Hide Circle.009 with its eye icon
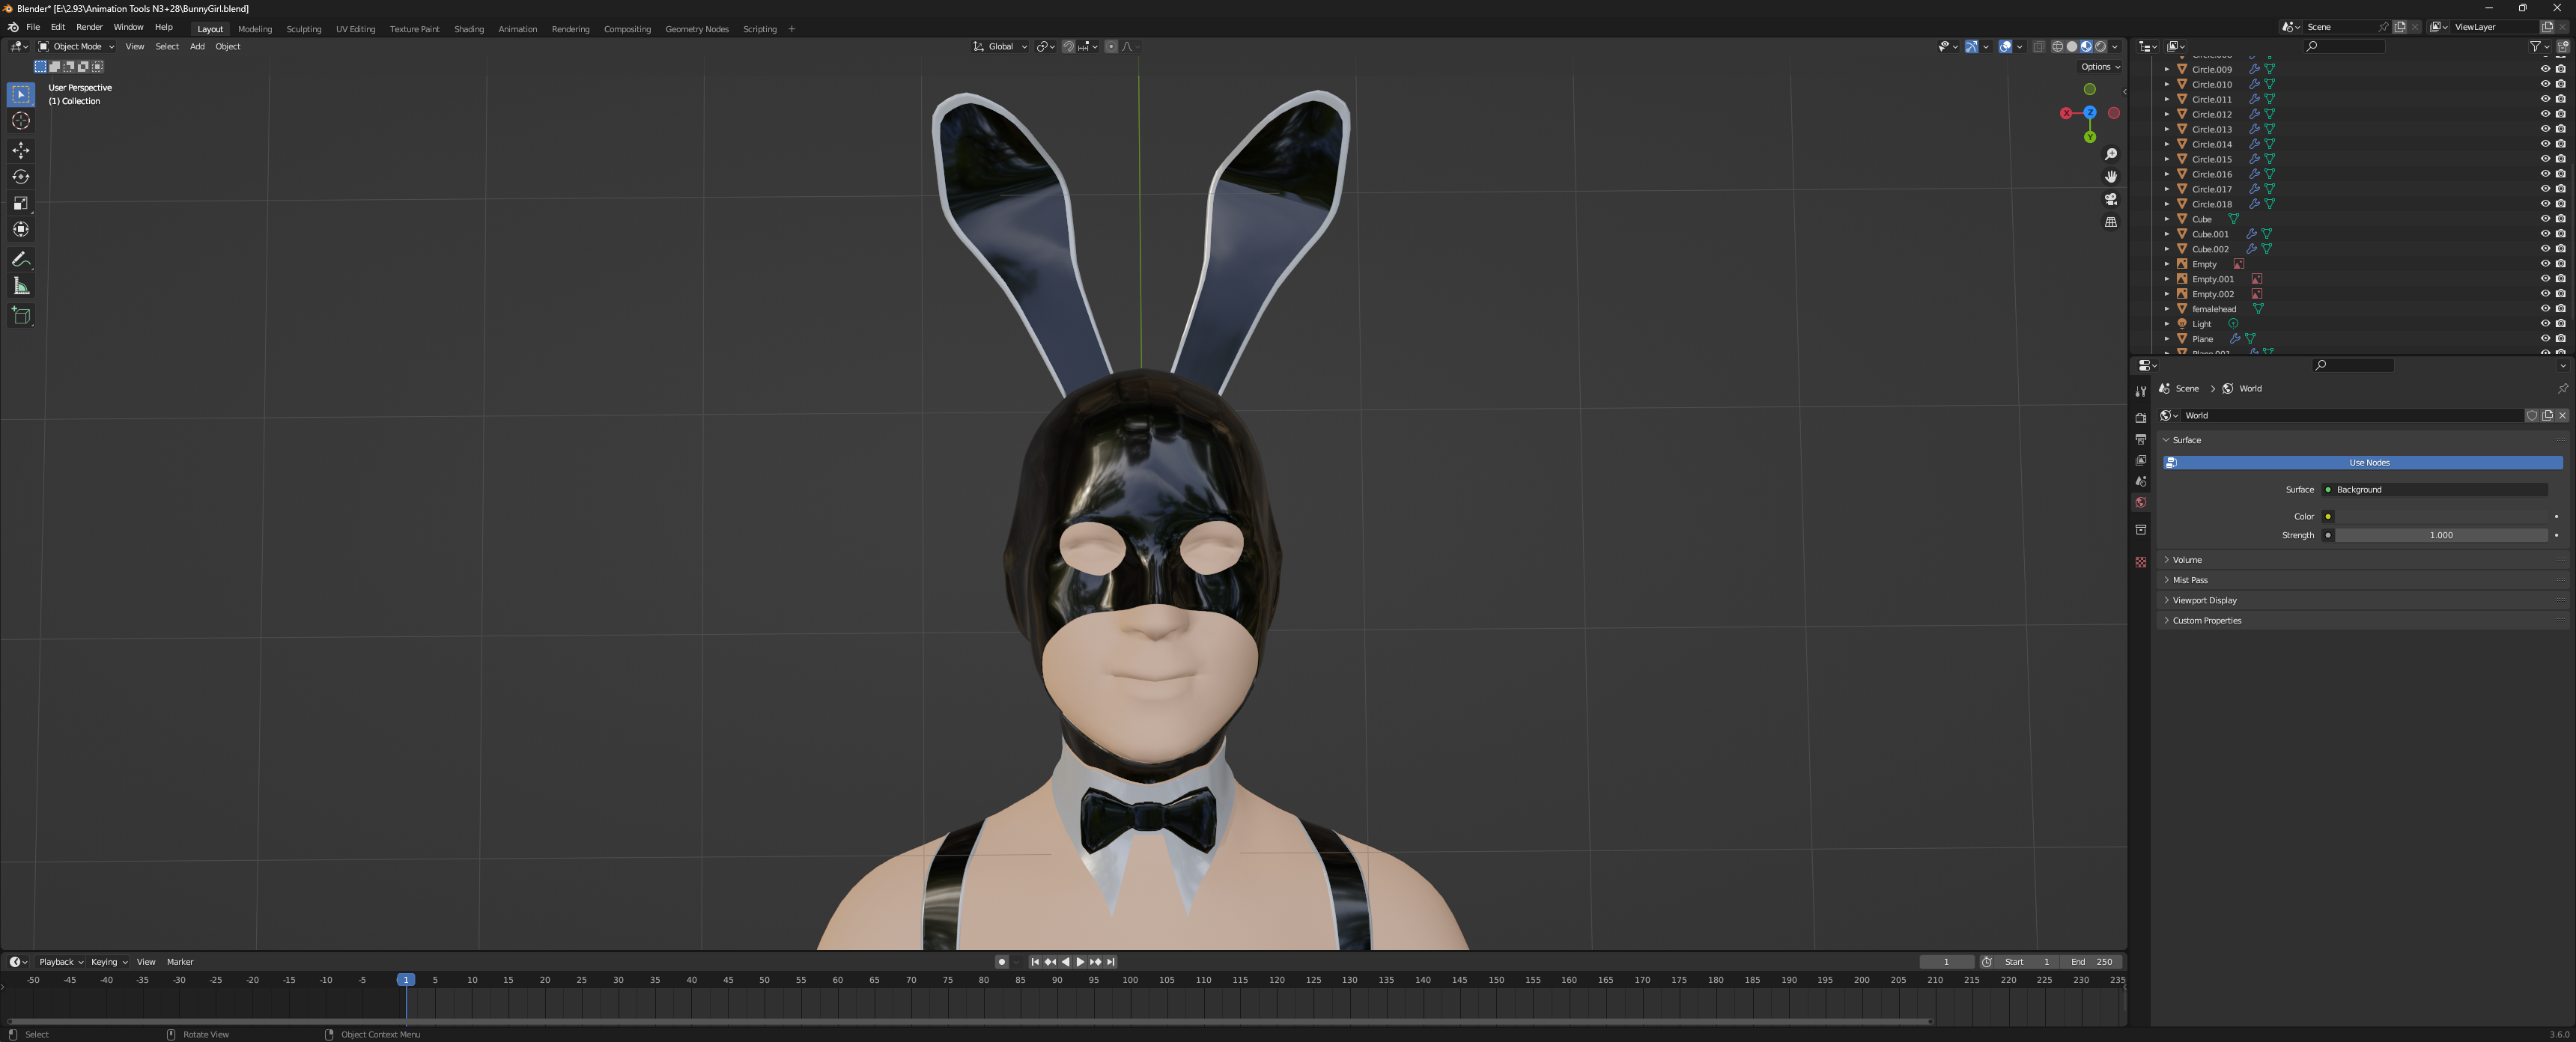The height and width of the screenshot is (1042, 2576). coord(2545,69)
